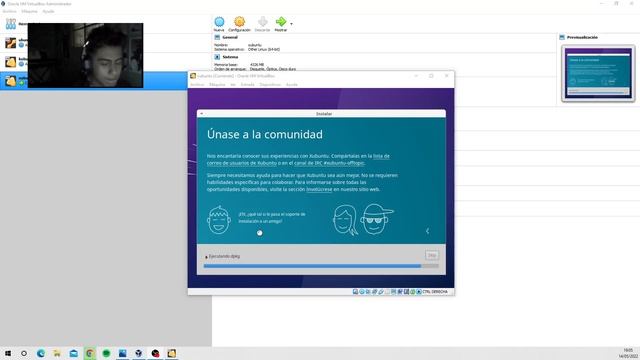Open Máquina menu in the xubuntu VM window
640x360 pixels.
(217, 84)
